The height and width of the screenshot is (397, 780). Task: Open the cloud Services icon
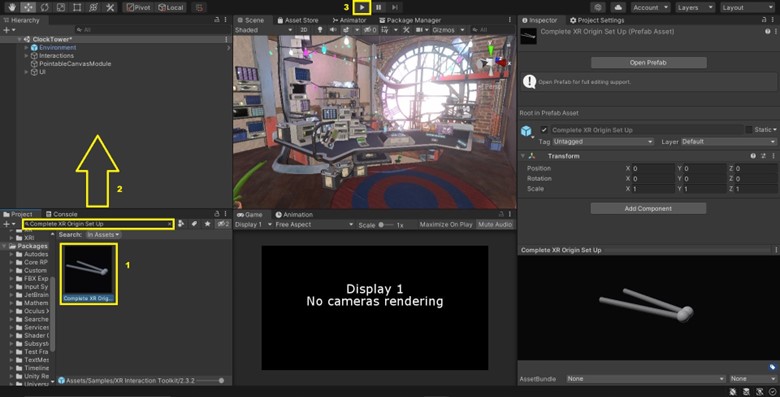point(618,7)
